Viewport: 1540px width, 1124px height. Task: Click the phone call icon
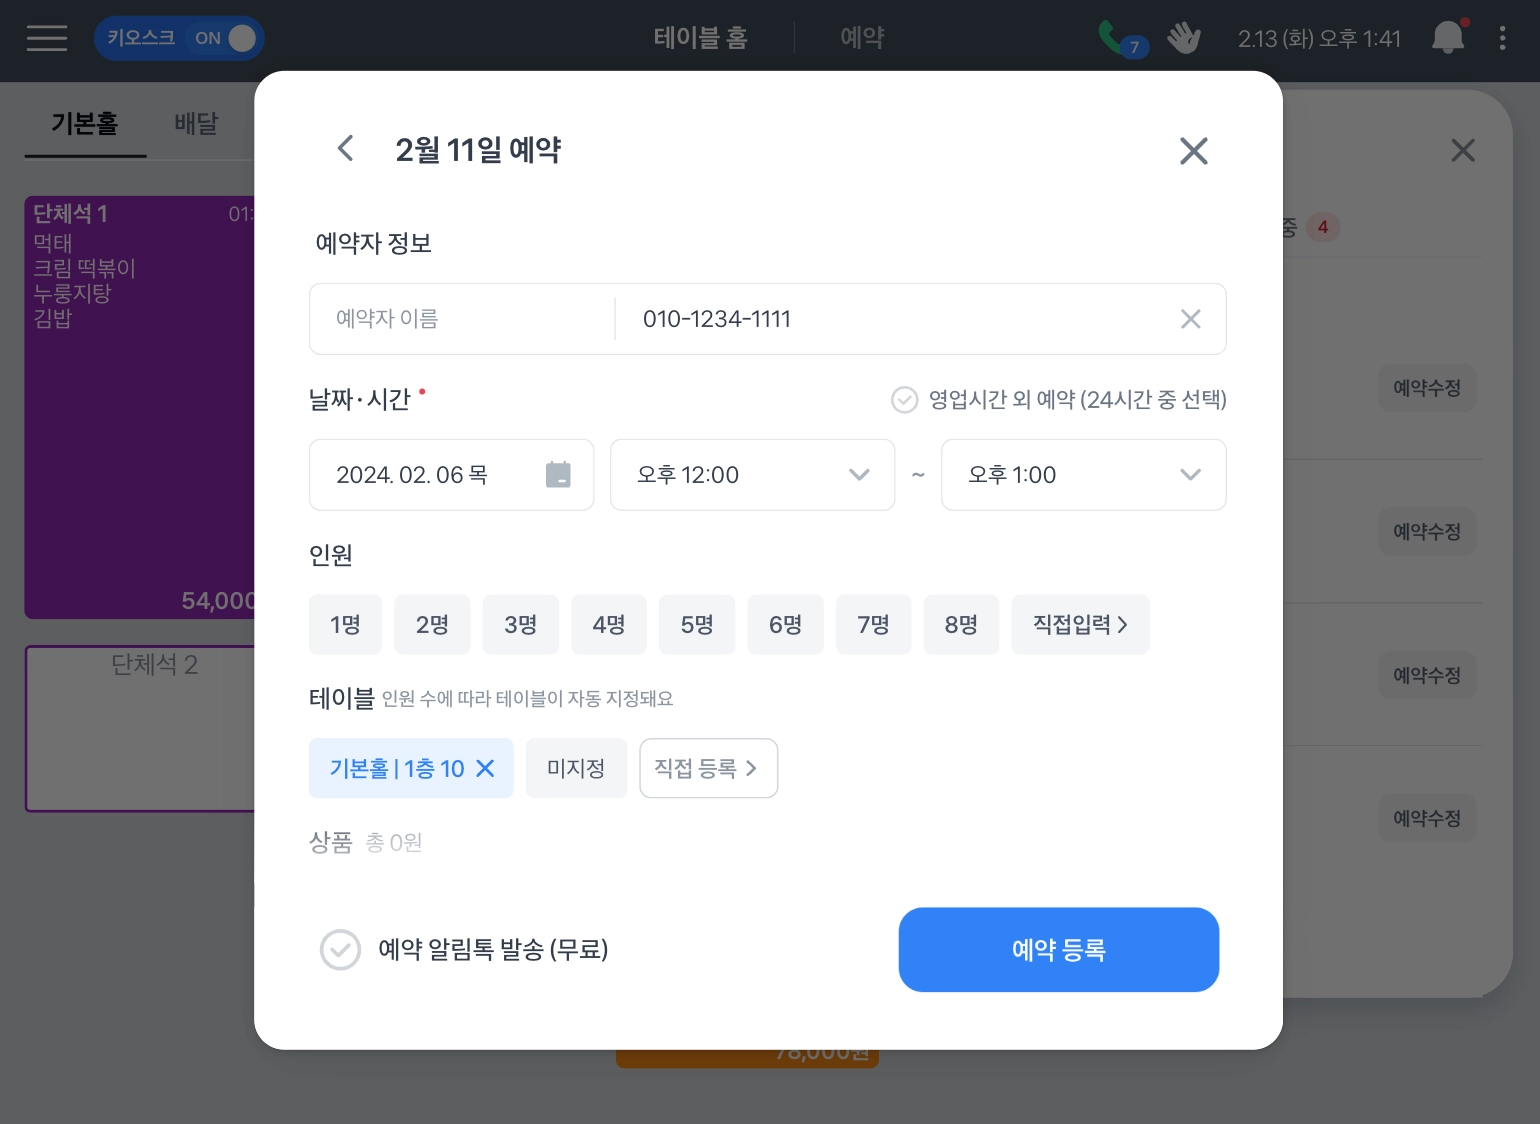pyautogui.click(x=1113, y=37)
